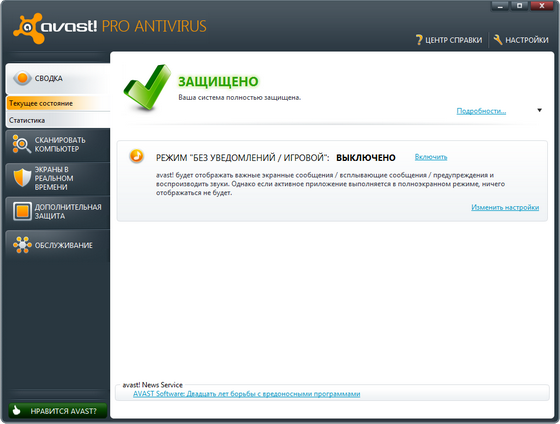Minimize the avast! window
Image resolution: width=560 pixels, height=424 pixels.
coord(501,6)
